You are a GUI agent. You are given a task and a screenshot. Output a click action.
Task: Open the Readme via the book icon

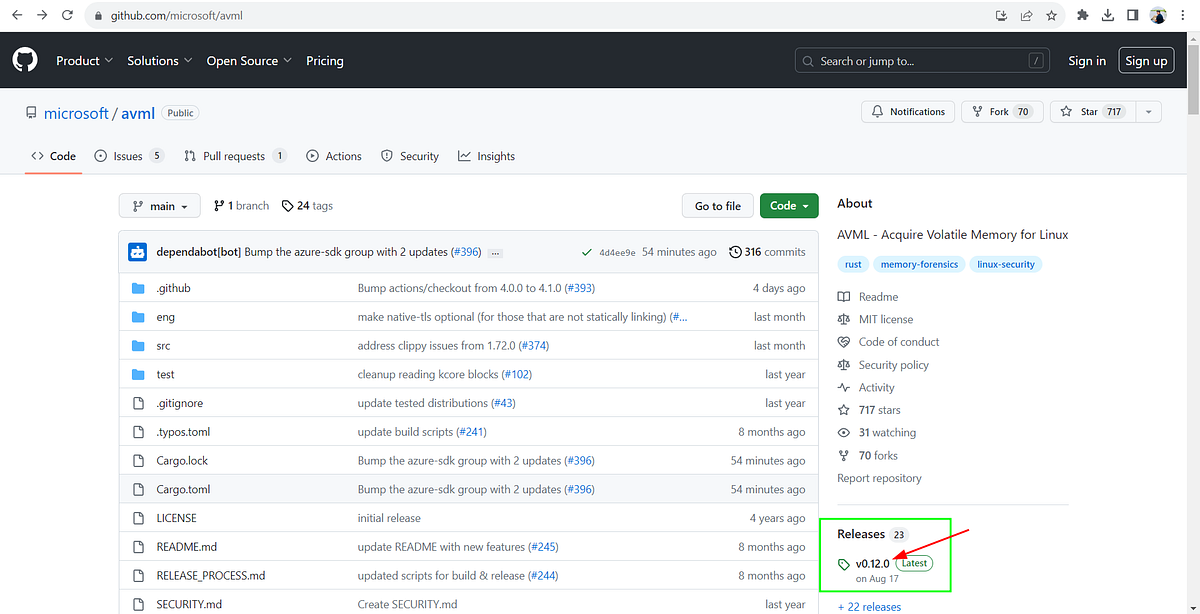[x=843, y=296]
